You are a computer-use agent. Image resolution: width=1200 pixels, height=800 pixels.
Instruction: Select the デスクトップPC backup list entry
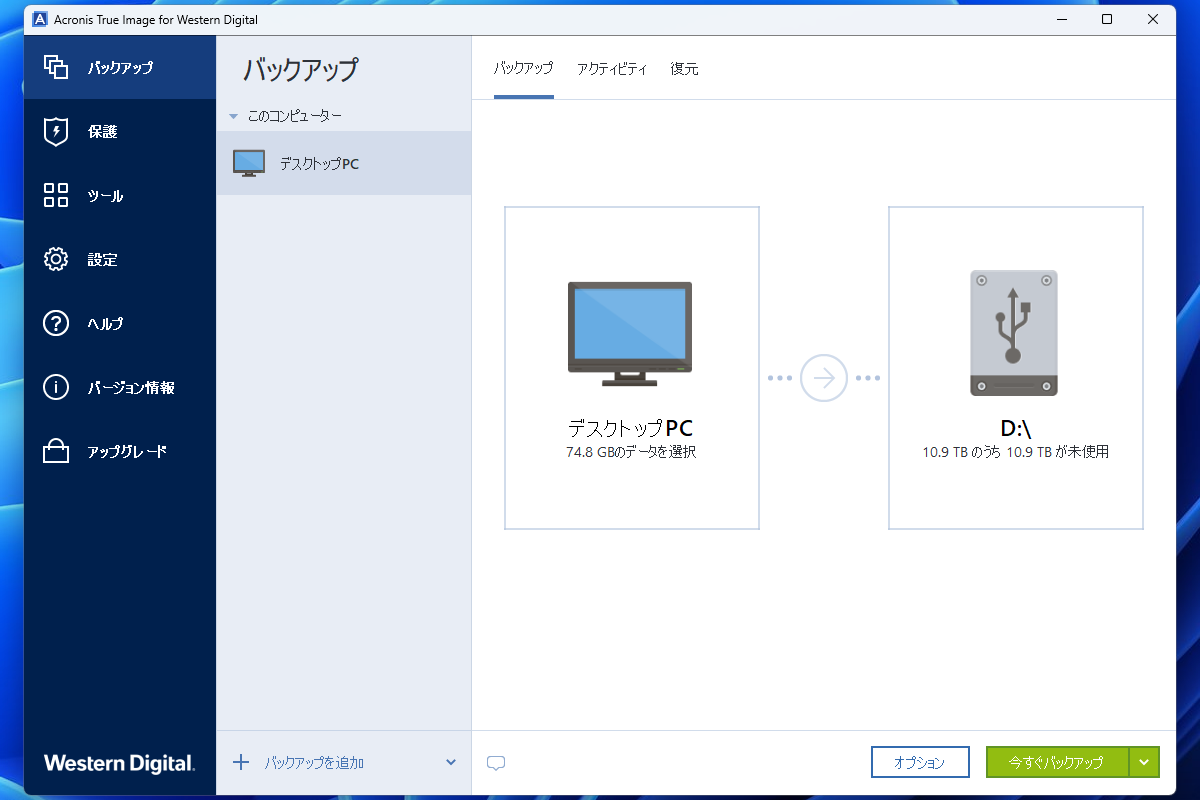[320, 162]
